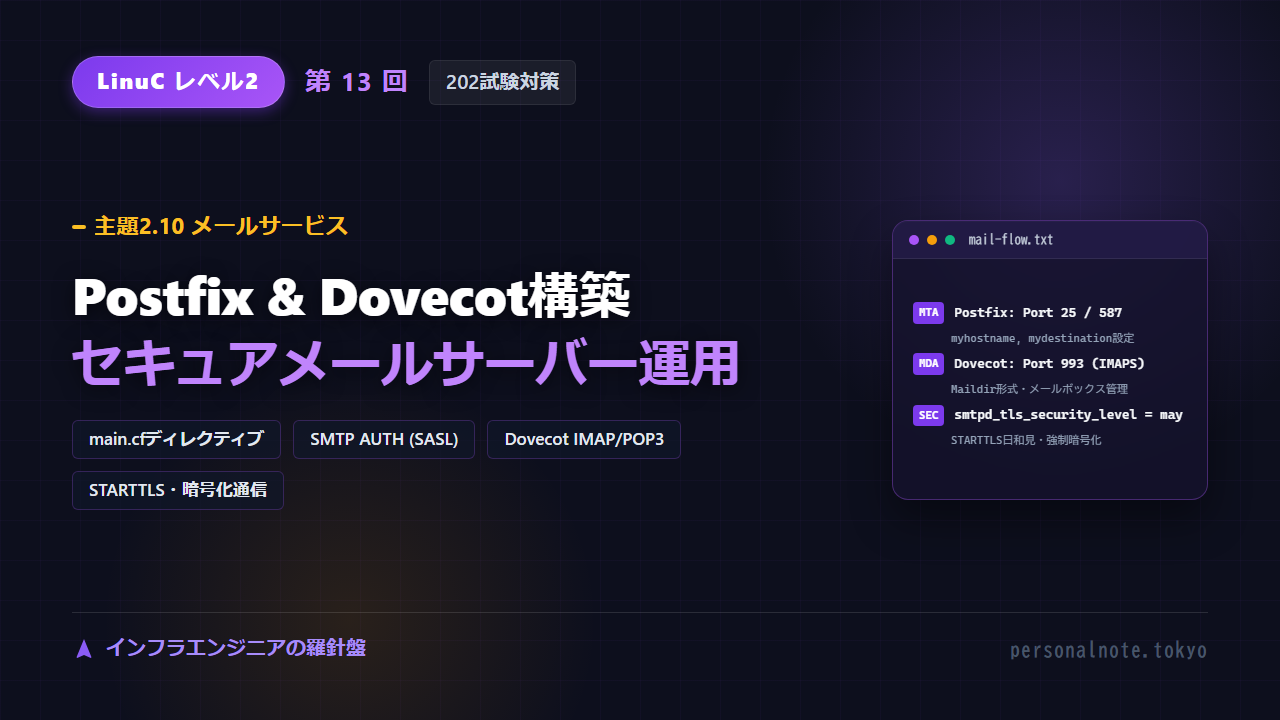1280x720 pixels.
Task: Select the STARTTLS・暗号化通信 tag
Action: [178, 490]
